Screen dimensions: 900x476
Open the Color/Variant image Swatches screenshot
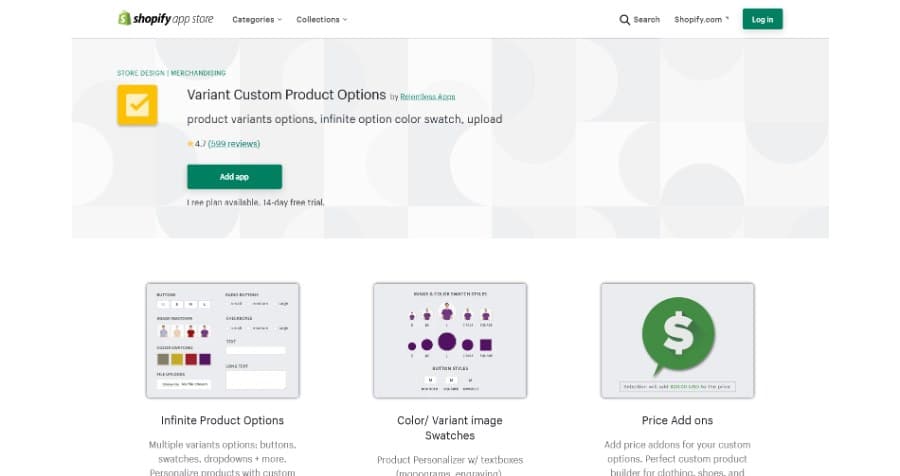tap(449, 340)
